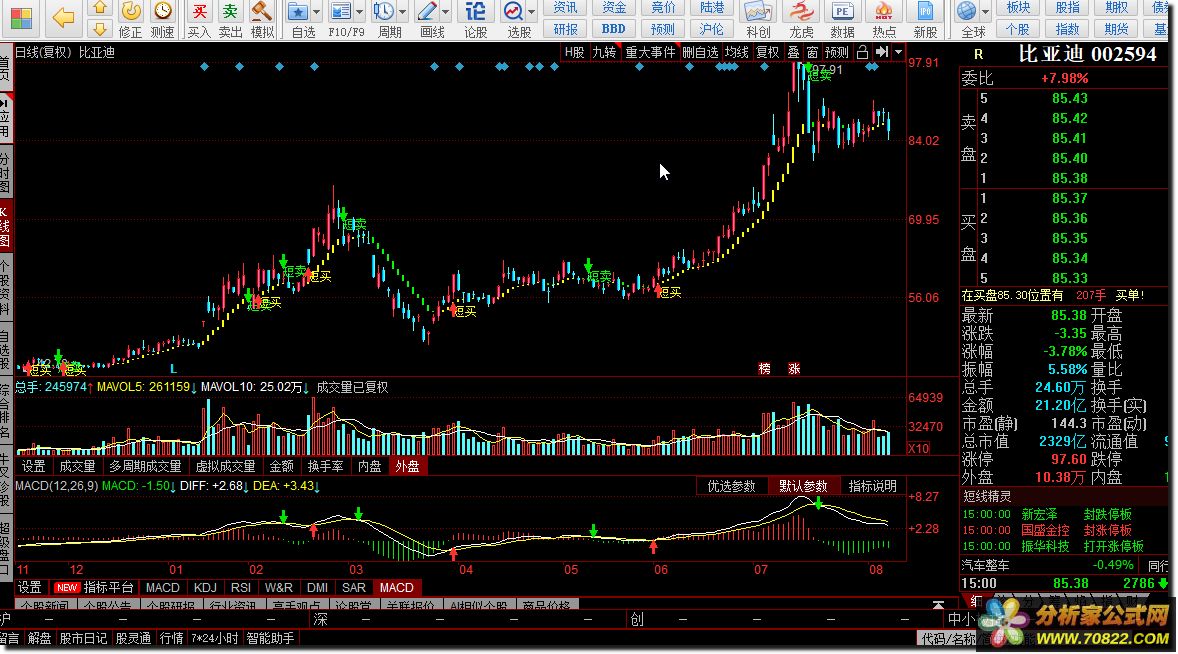
Task: Open the K线图 sidebar tab
Action: pos(5,228)
